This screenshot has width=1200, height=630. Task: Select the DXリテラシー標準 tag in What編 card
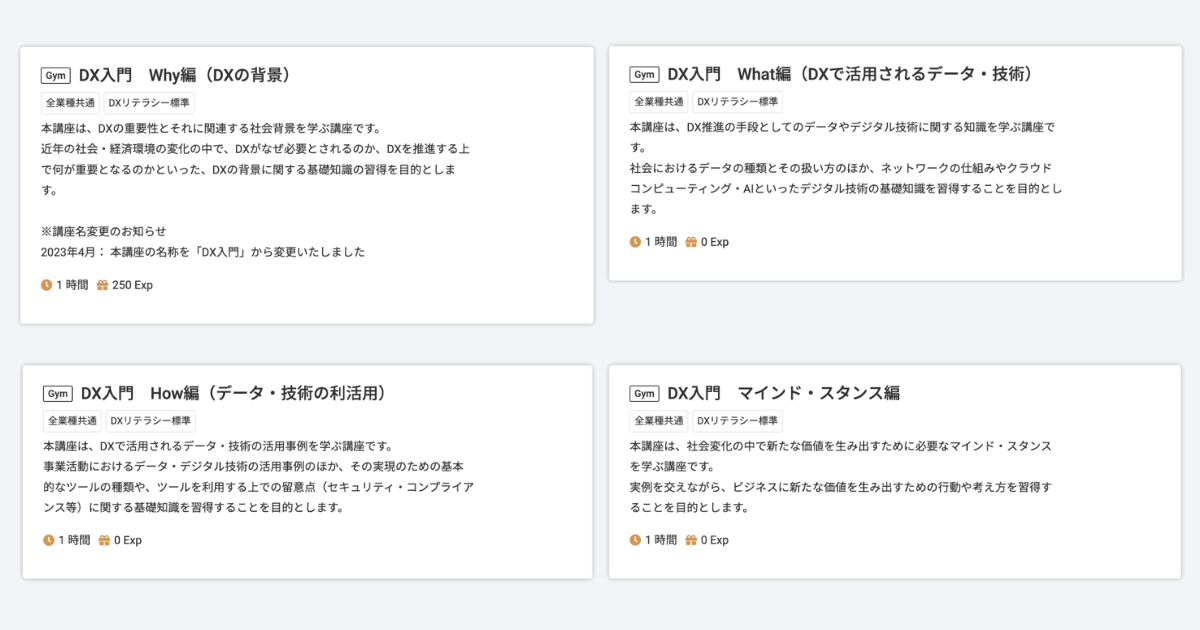(x=737, y=102)
